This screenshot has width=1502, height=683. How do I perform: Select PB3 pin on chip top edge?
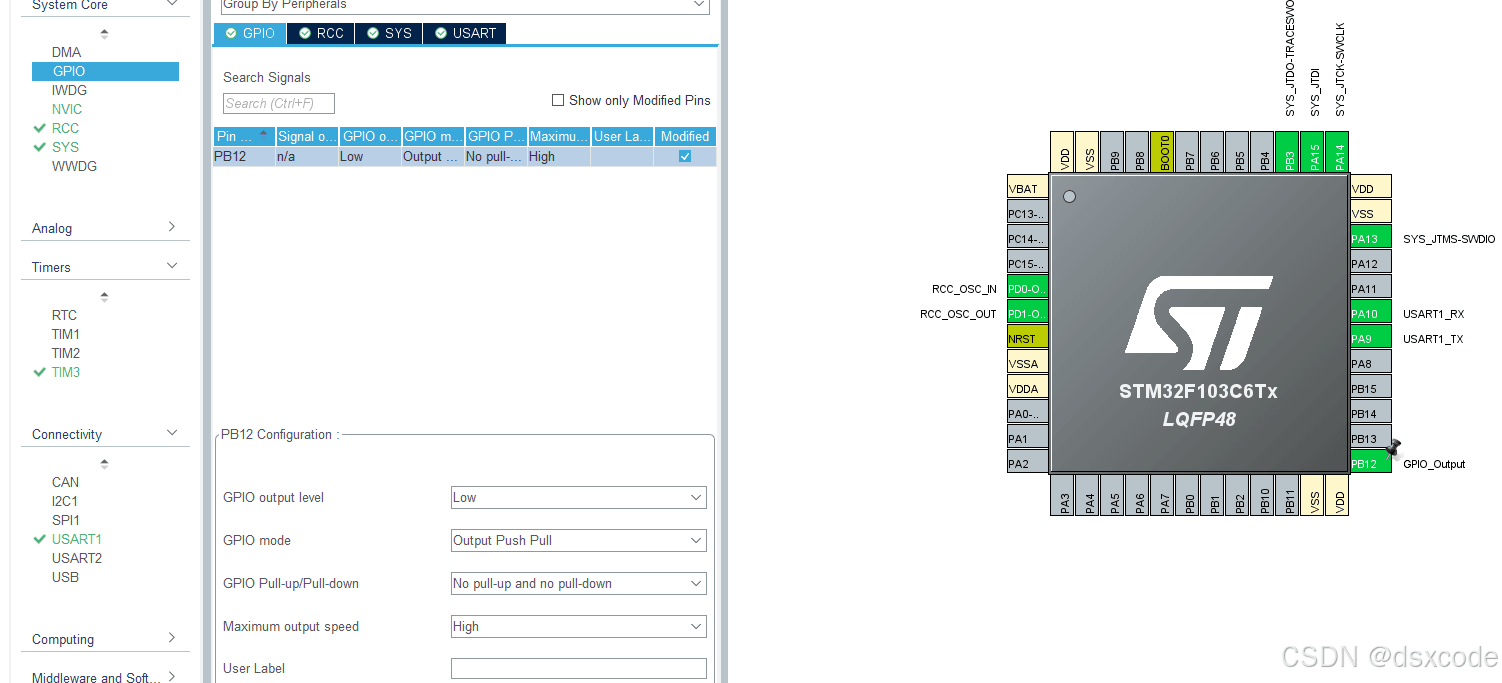(x=1287, y=153)
